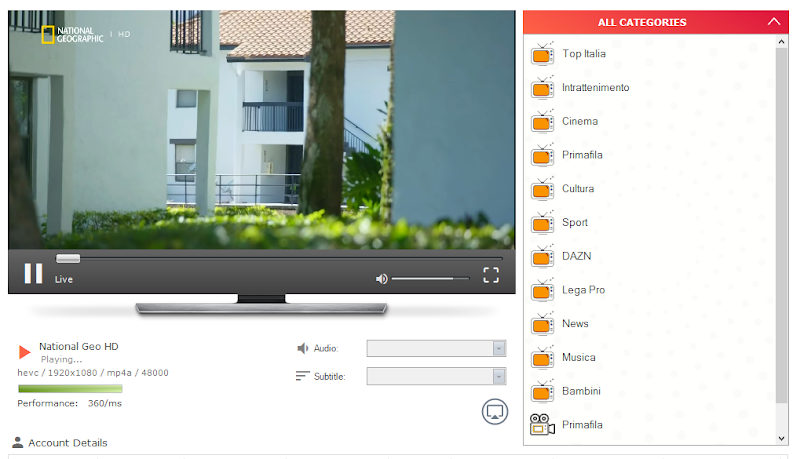Click the Account Details user icon
The width and height of the screenshot is (800, 459).
click(x=18, y=442)
